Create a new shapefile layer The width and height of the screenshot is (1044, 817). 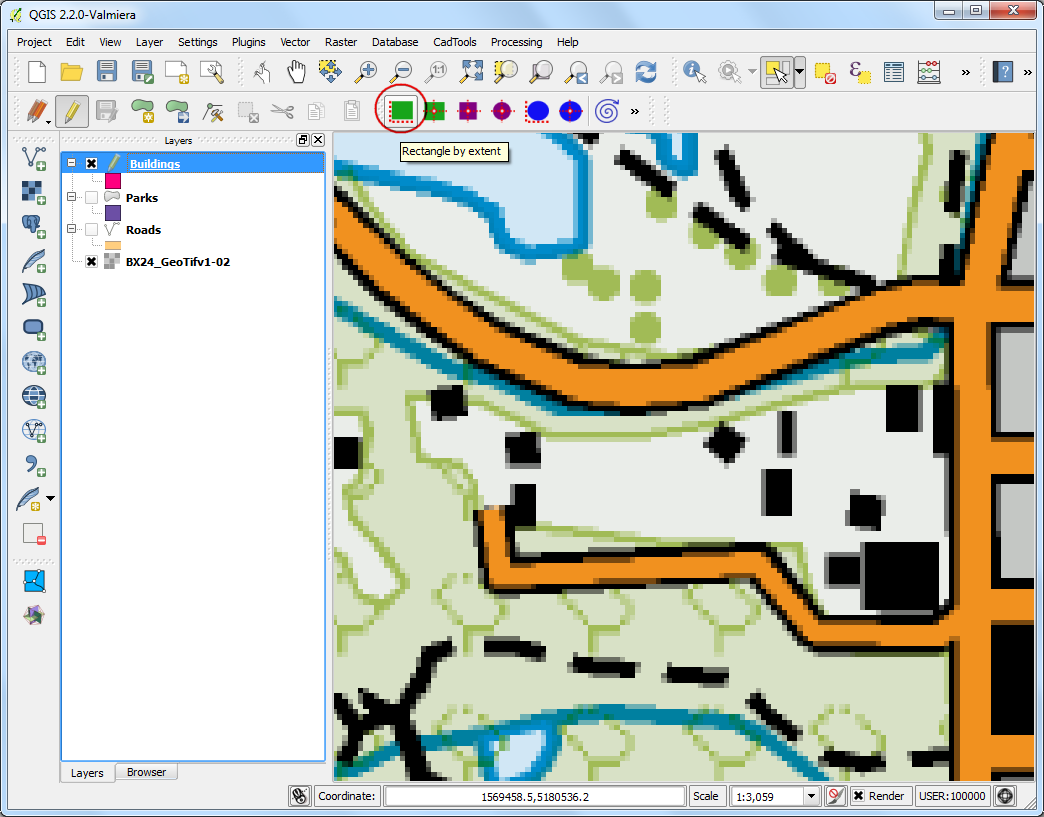29,499
